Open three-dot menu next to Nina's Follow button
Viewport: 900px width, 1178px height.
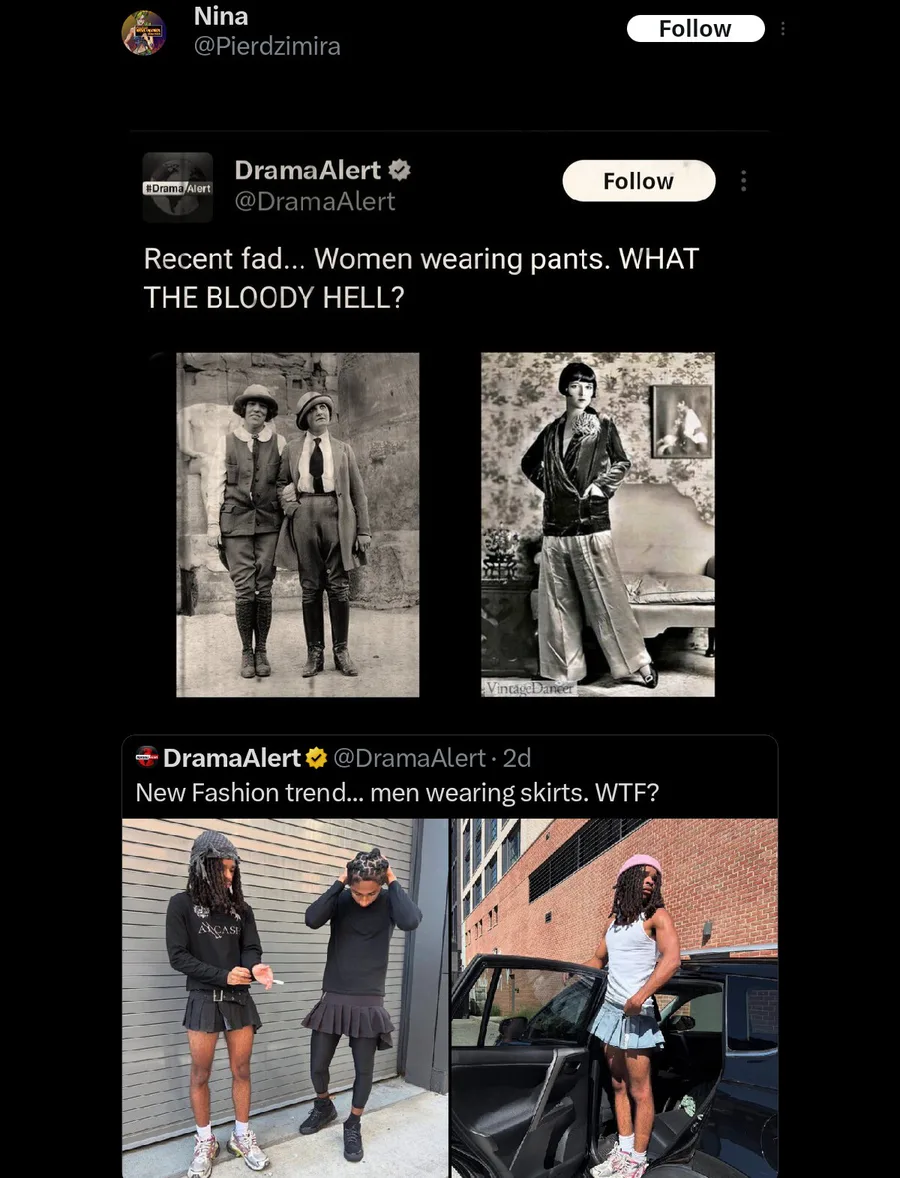point(783,29)
